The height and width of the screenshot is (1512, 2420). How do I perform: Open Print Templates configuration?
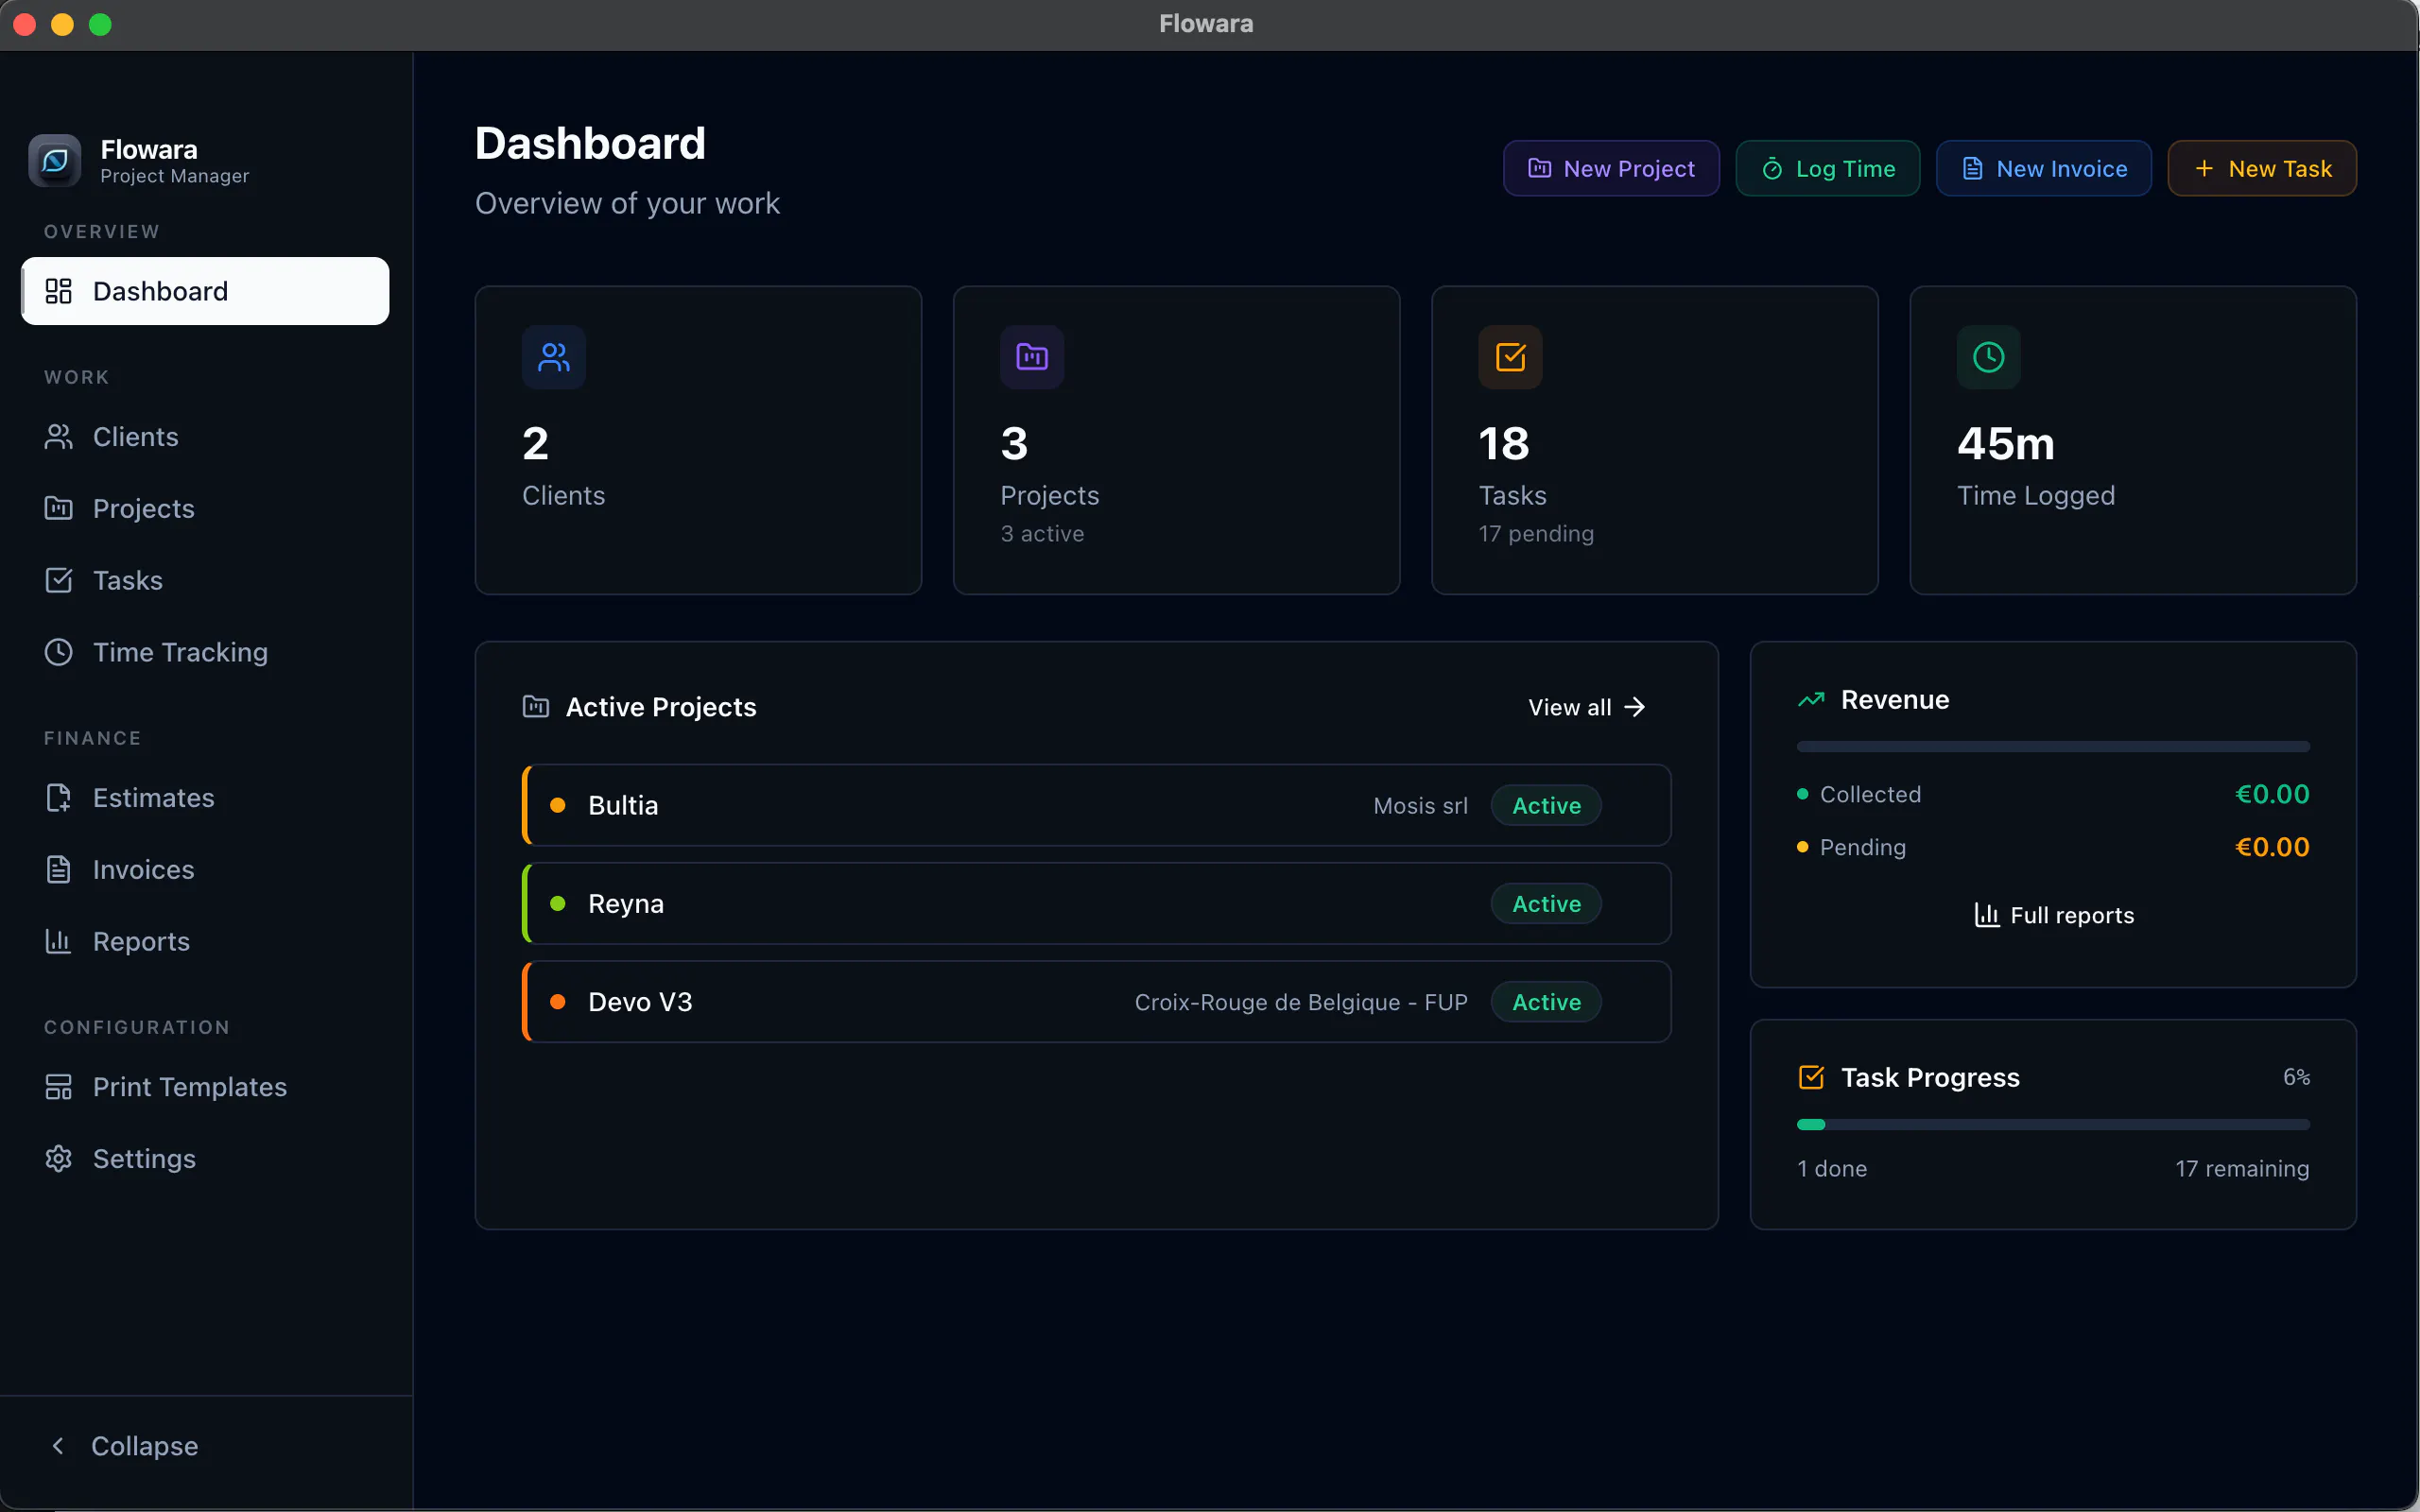pyautogui.click(x=205, y=1087)
